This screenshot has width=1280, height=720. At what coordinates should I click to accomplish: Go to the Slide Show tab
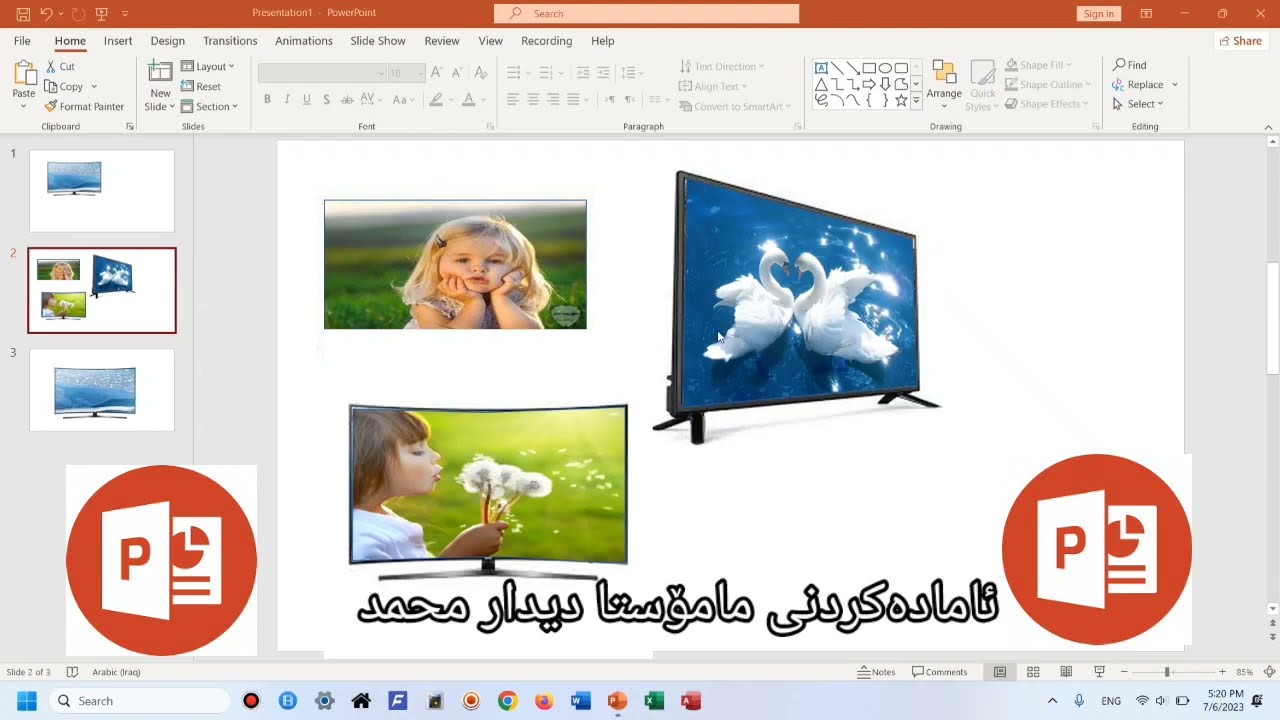click(x=378, y=41)
